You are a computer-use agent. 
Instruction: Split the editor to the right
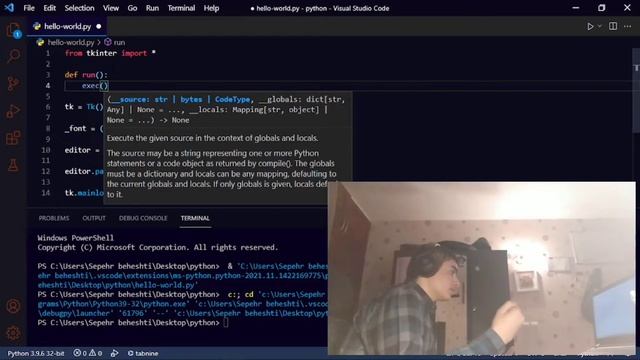(613, 27)
